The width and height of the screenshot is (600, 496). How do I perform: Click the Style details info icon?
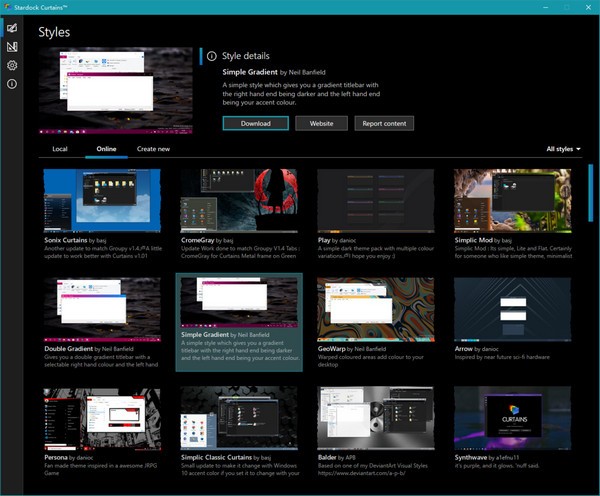[211, 56]
